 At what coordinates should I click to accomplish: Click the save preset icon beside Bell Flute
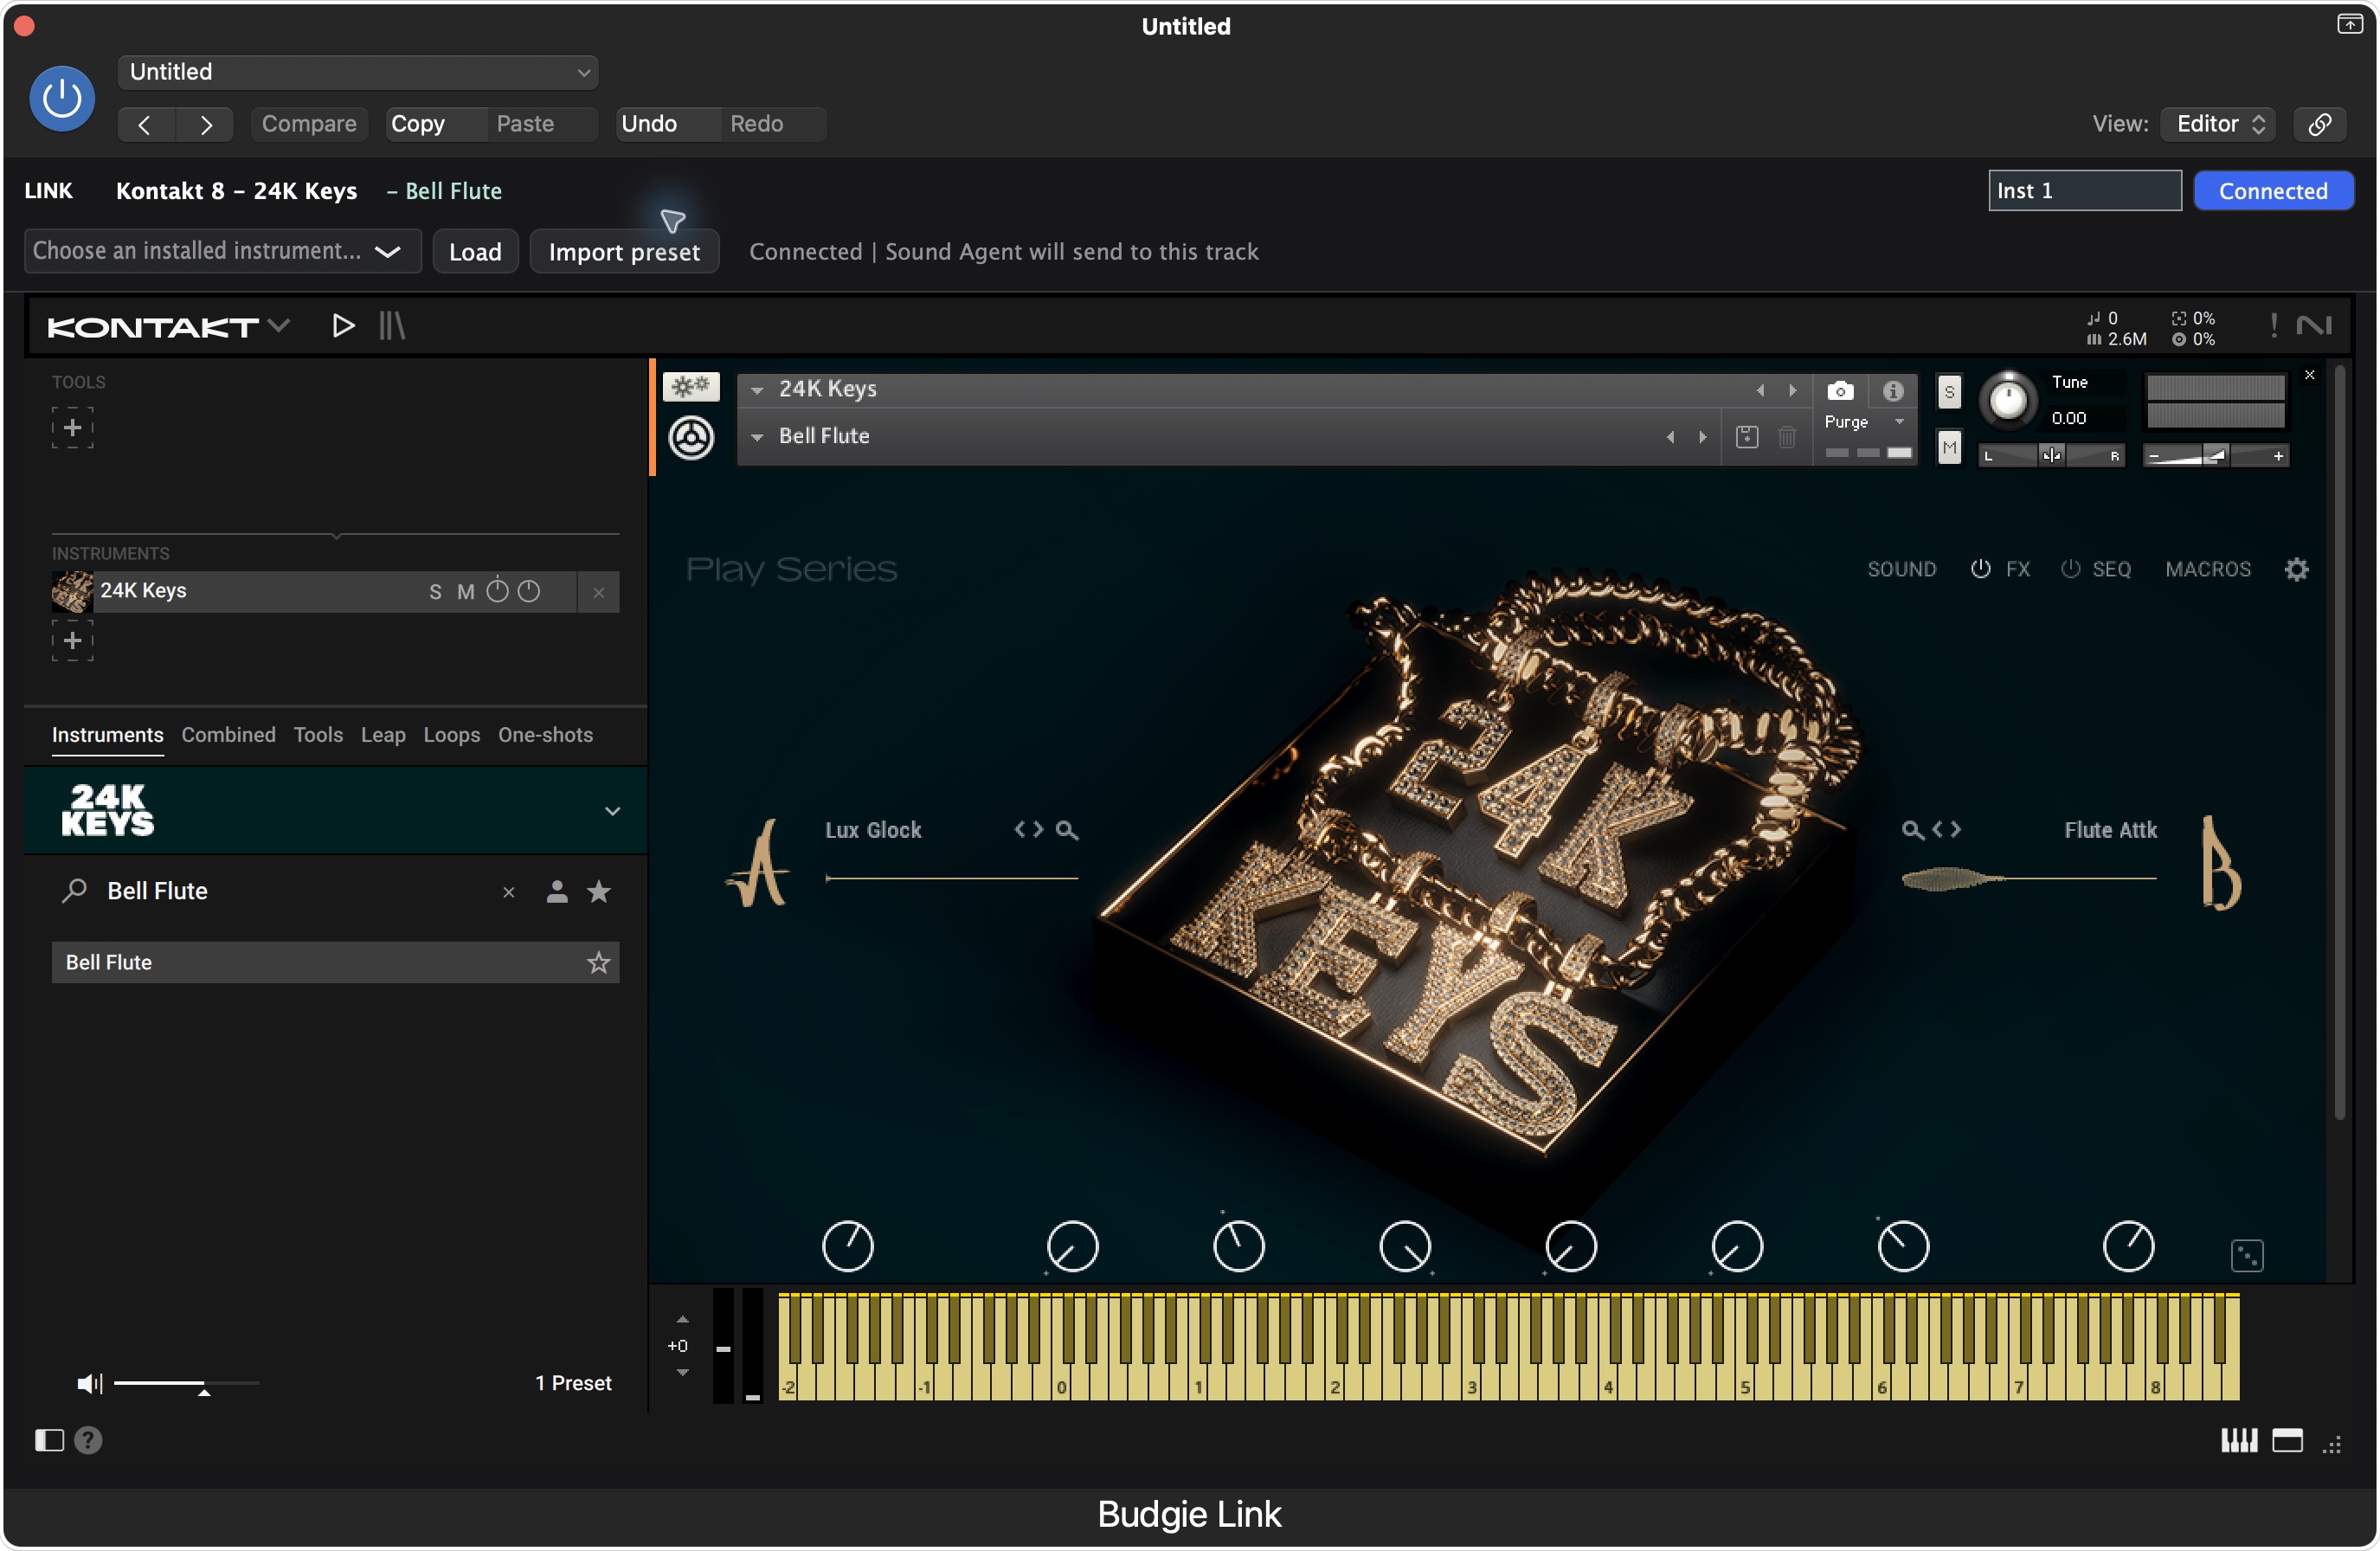(x=1747, y=437)
